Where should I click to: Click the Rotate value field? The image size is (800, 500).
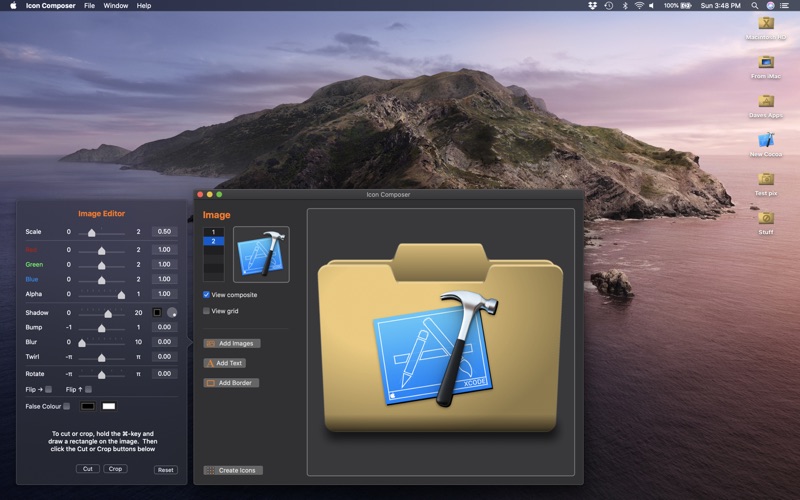(x=164, y=373)
